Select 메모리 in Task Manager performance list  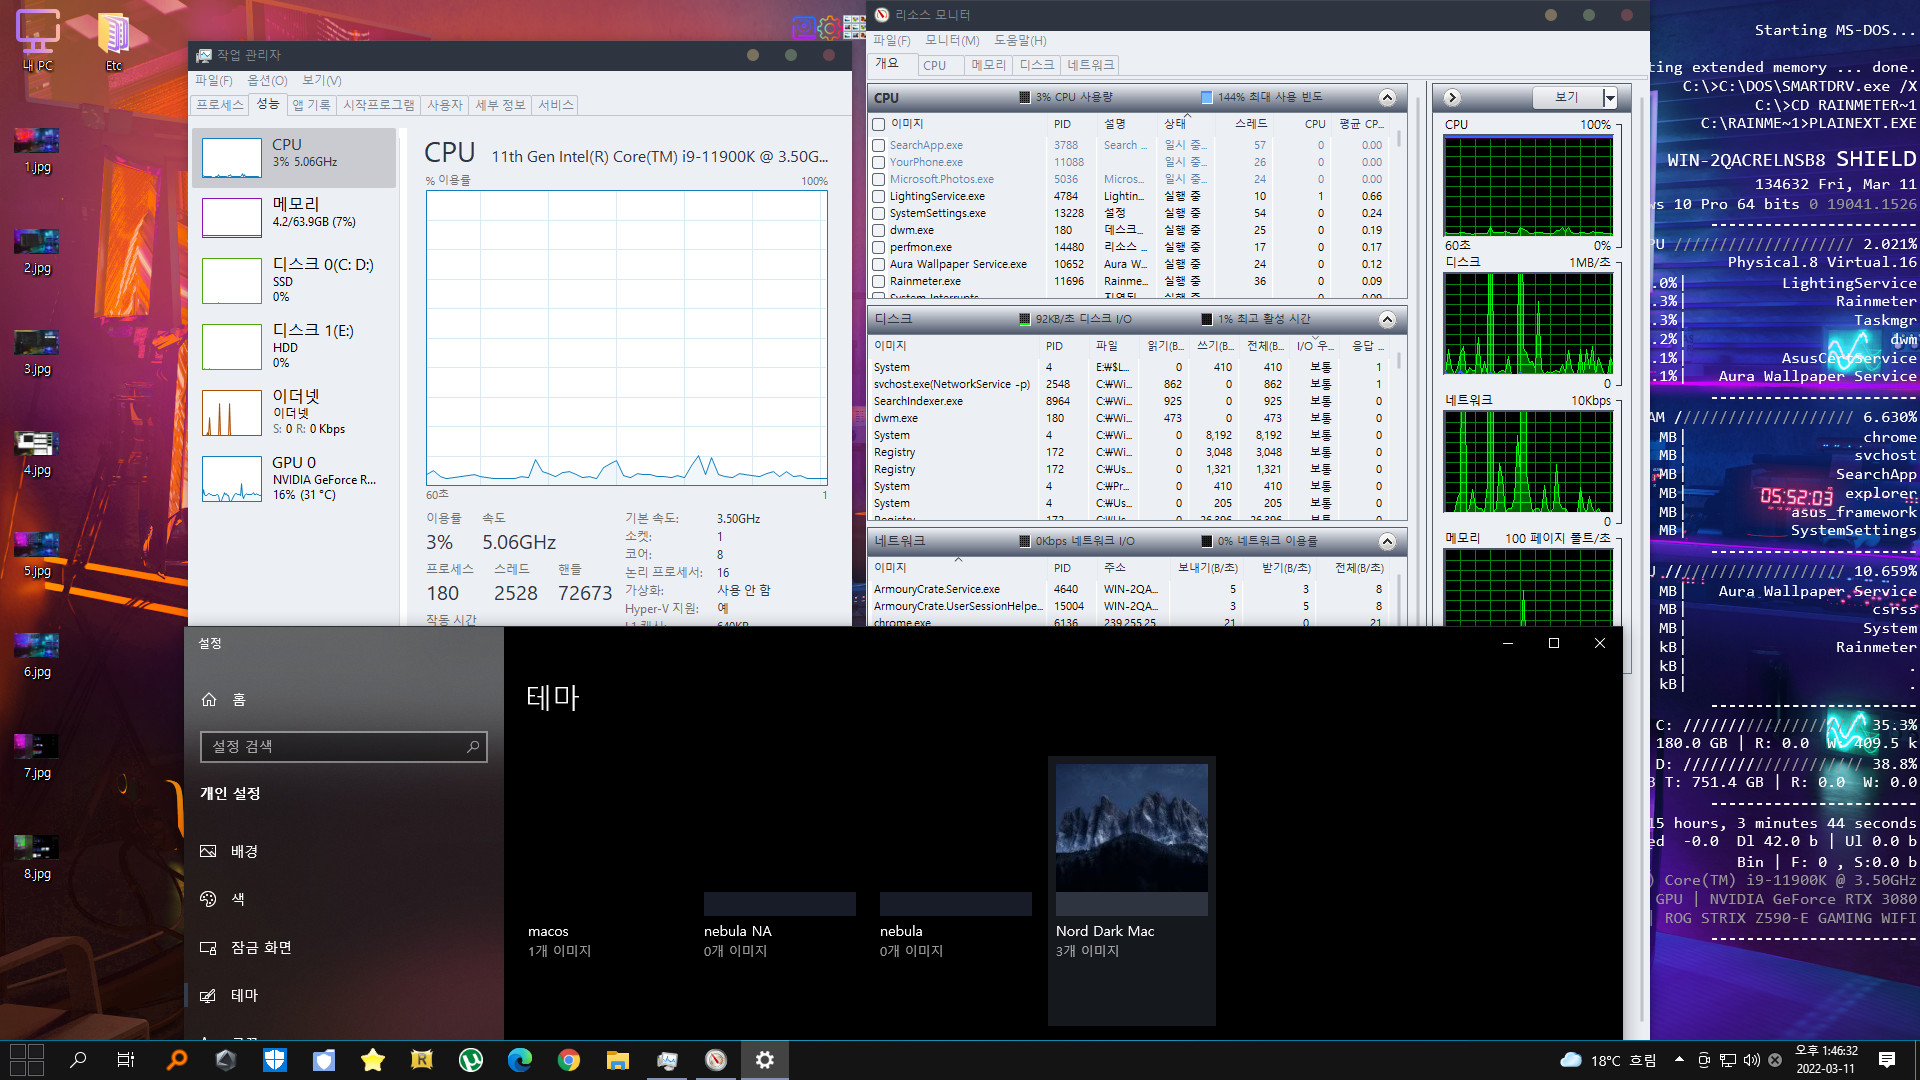(294, 216)
